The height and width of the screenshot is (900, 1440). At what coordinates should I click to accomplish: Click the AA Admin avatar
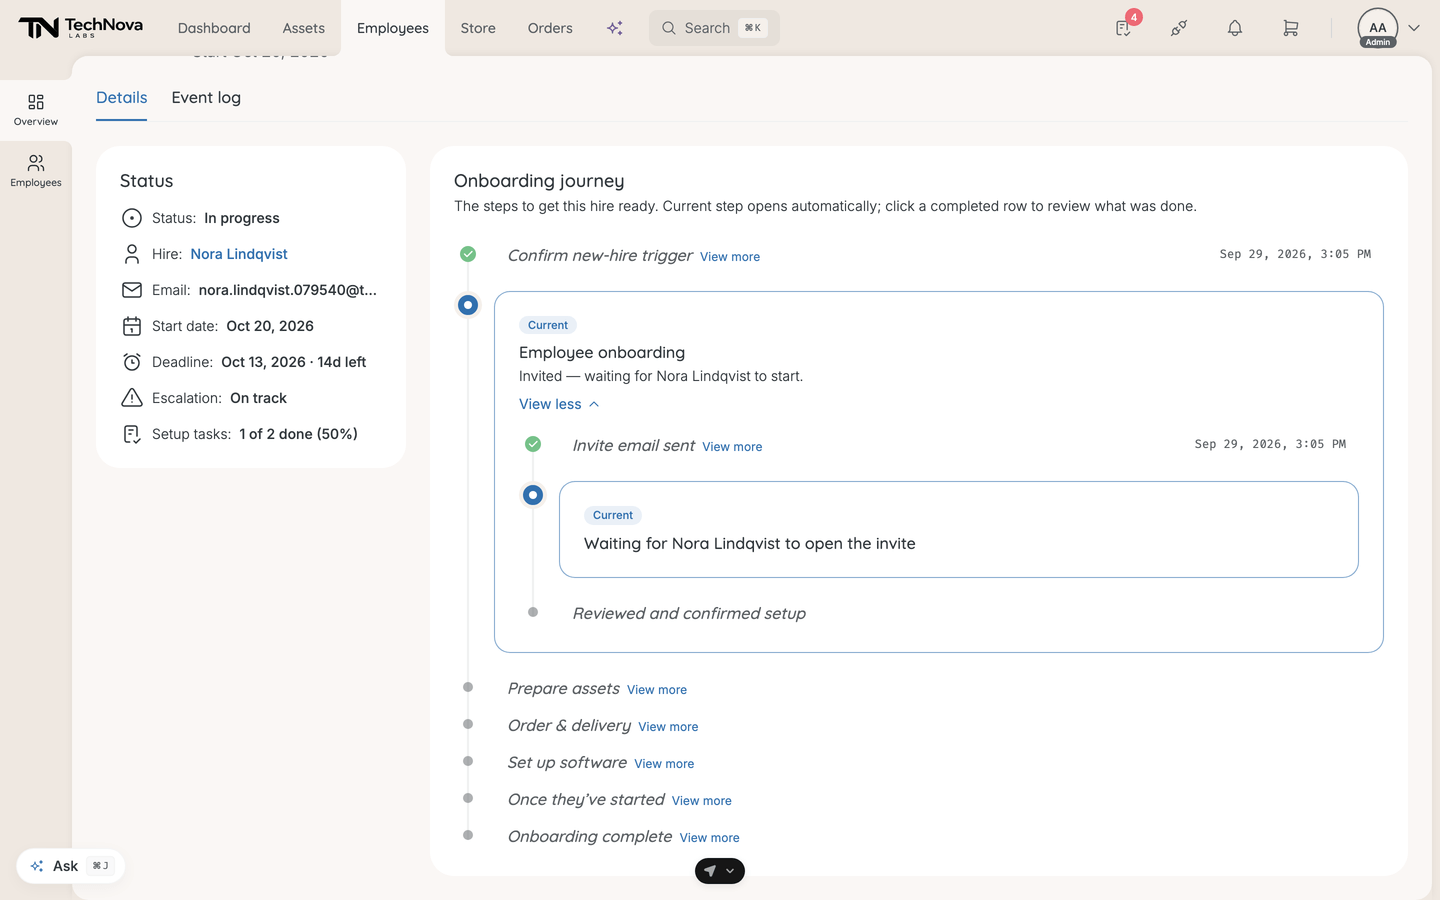[1378, 28]
